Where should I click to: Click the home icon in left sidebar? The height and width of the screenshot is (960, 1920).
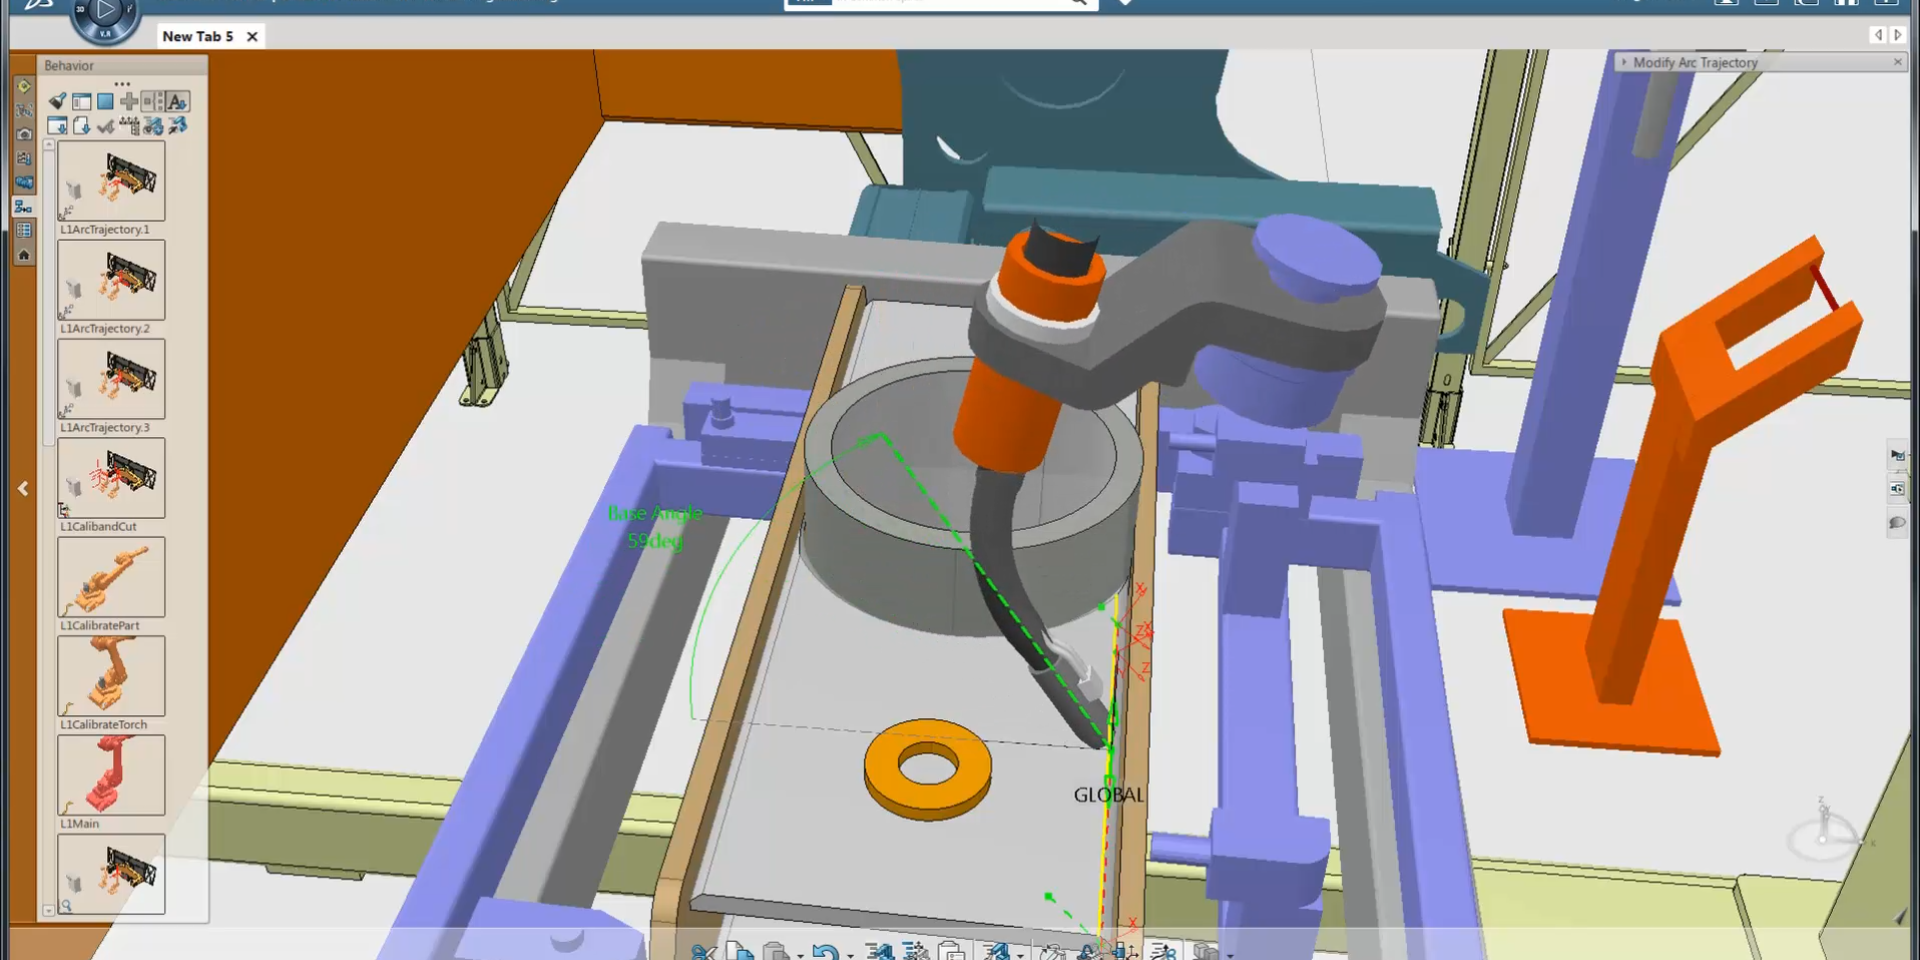(24, 255)
